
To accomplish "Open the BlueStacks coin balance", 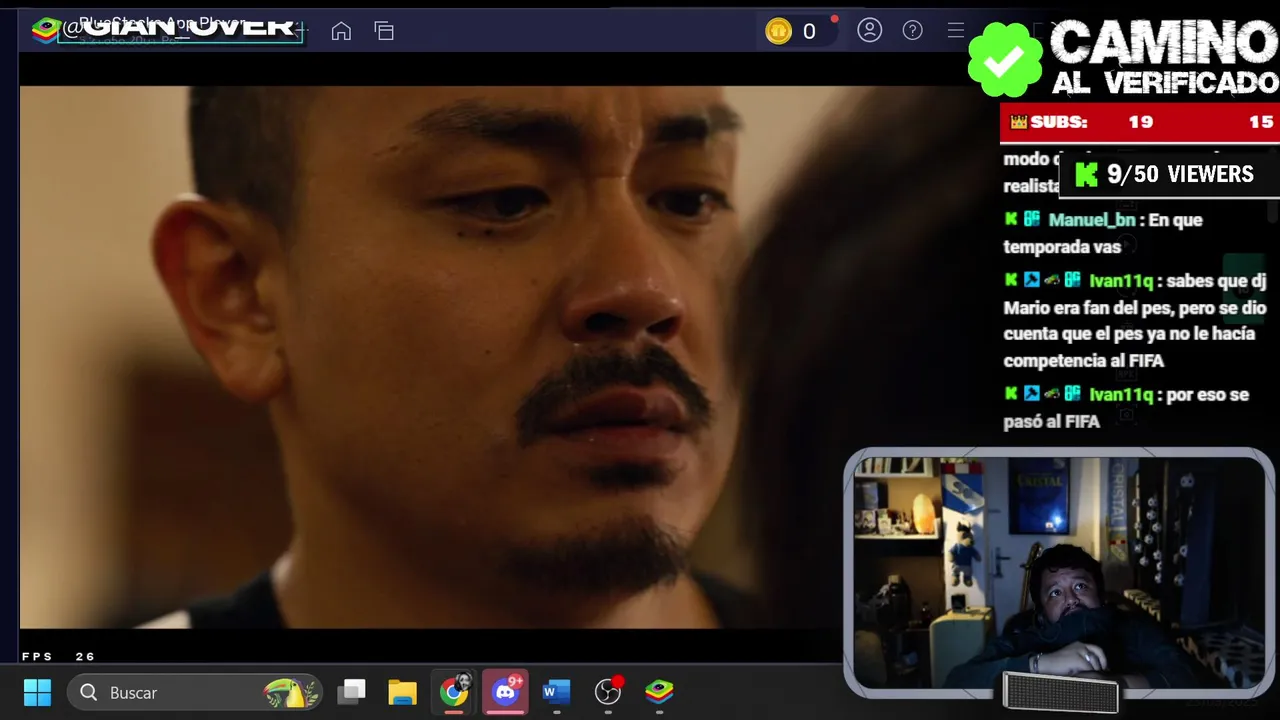I will 792,31.
